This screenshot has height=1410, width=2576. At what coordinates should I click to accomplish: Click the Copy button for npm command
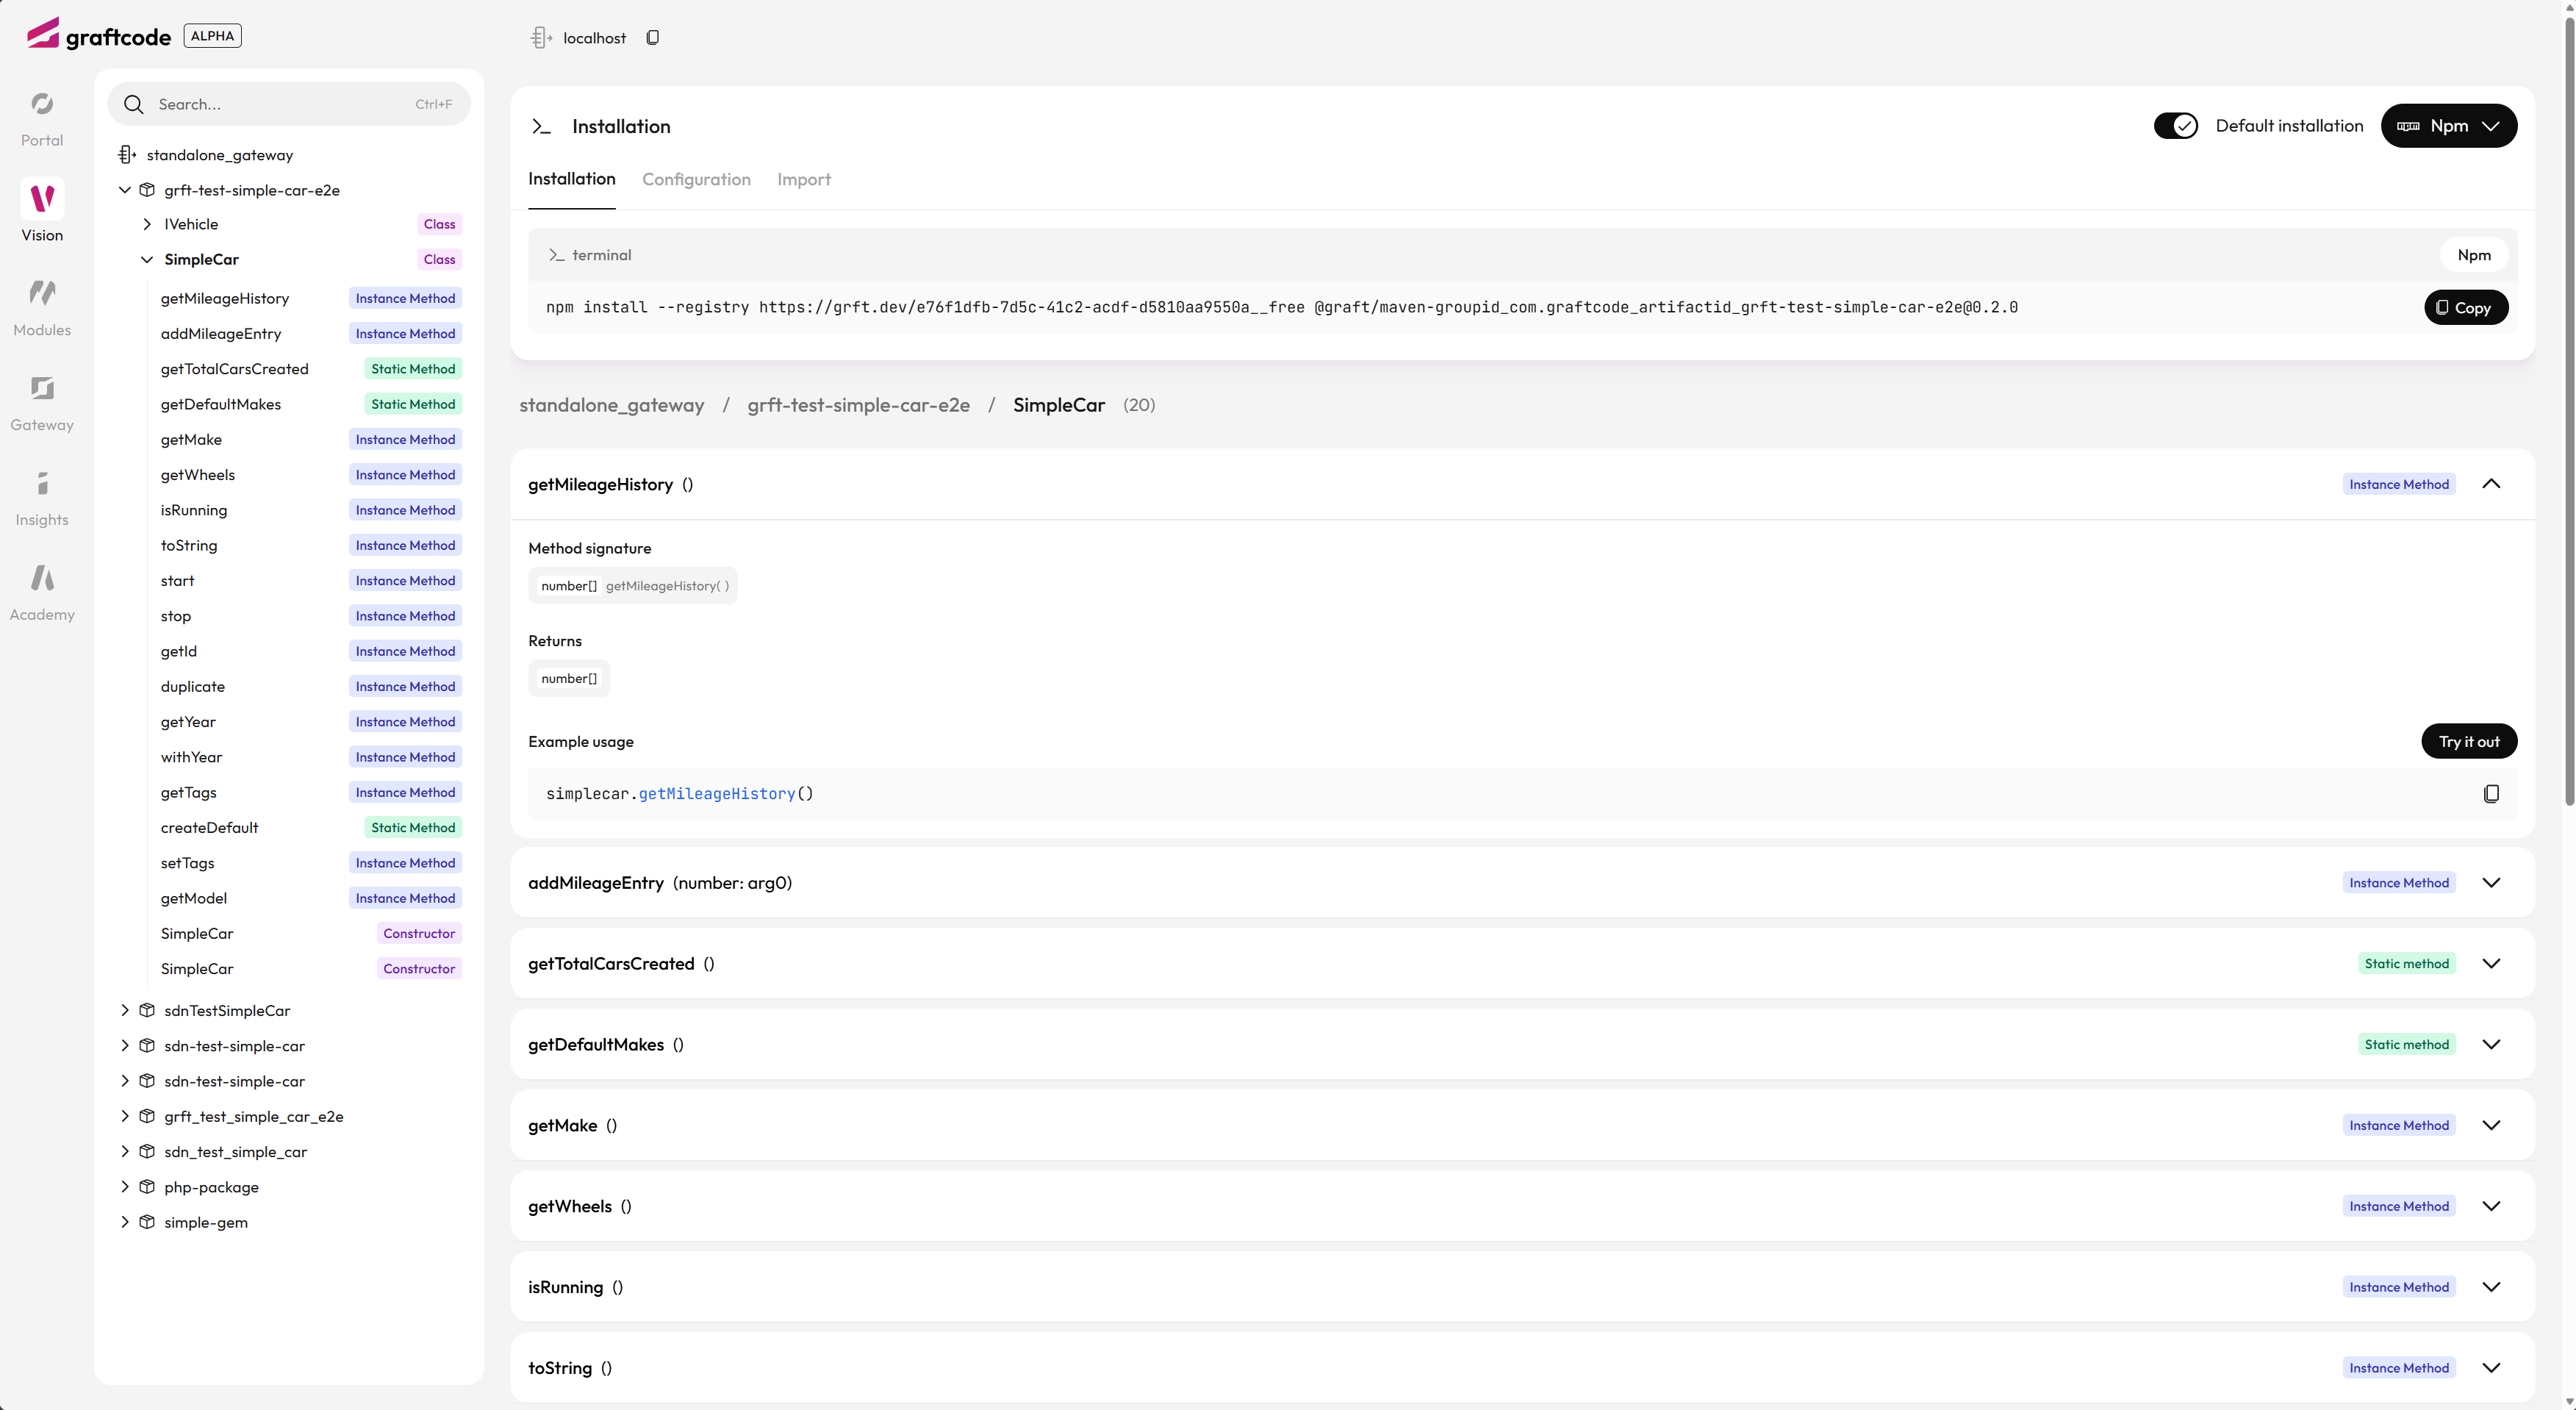(2465, 308)
